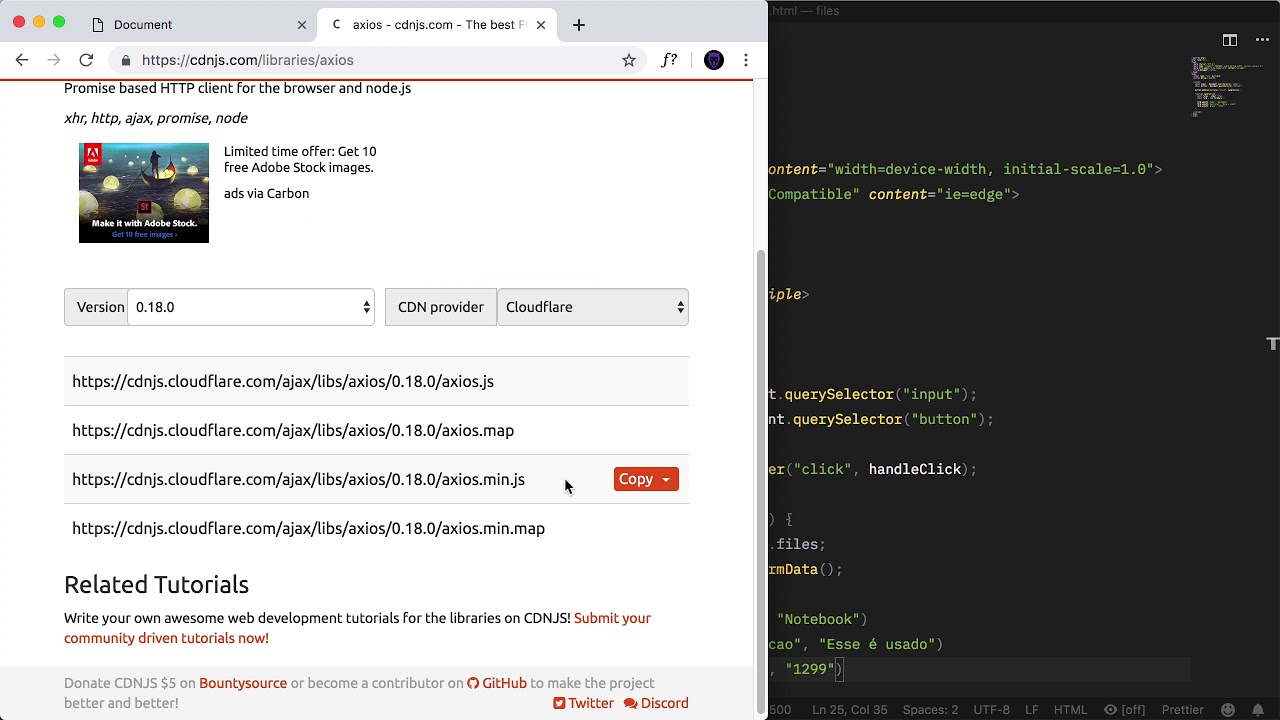Go back using the browser back arrow
The image size is (1280, 720).
(22, 60)
